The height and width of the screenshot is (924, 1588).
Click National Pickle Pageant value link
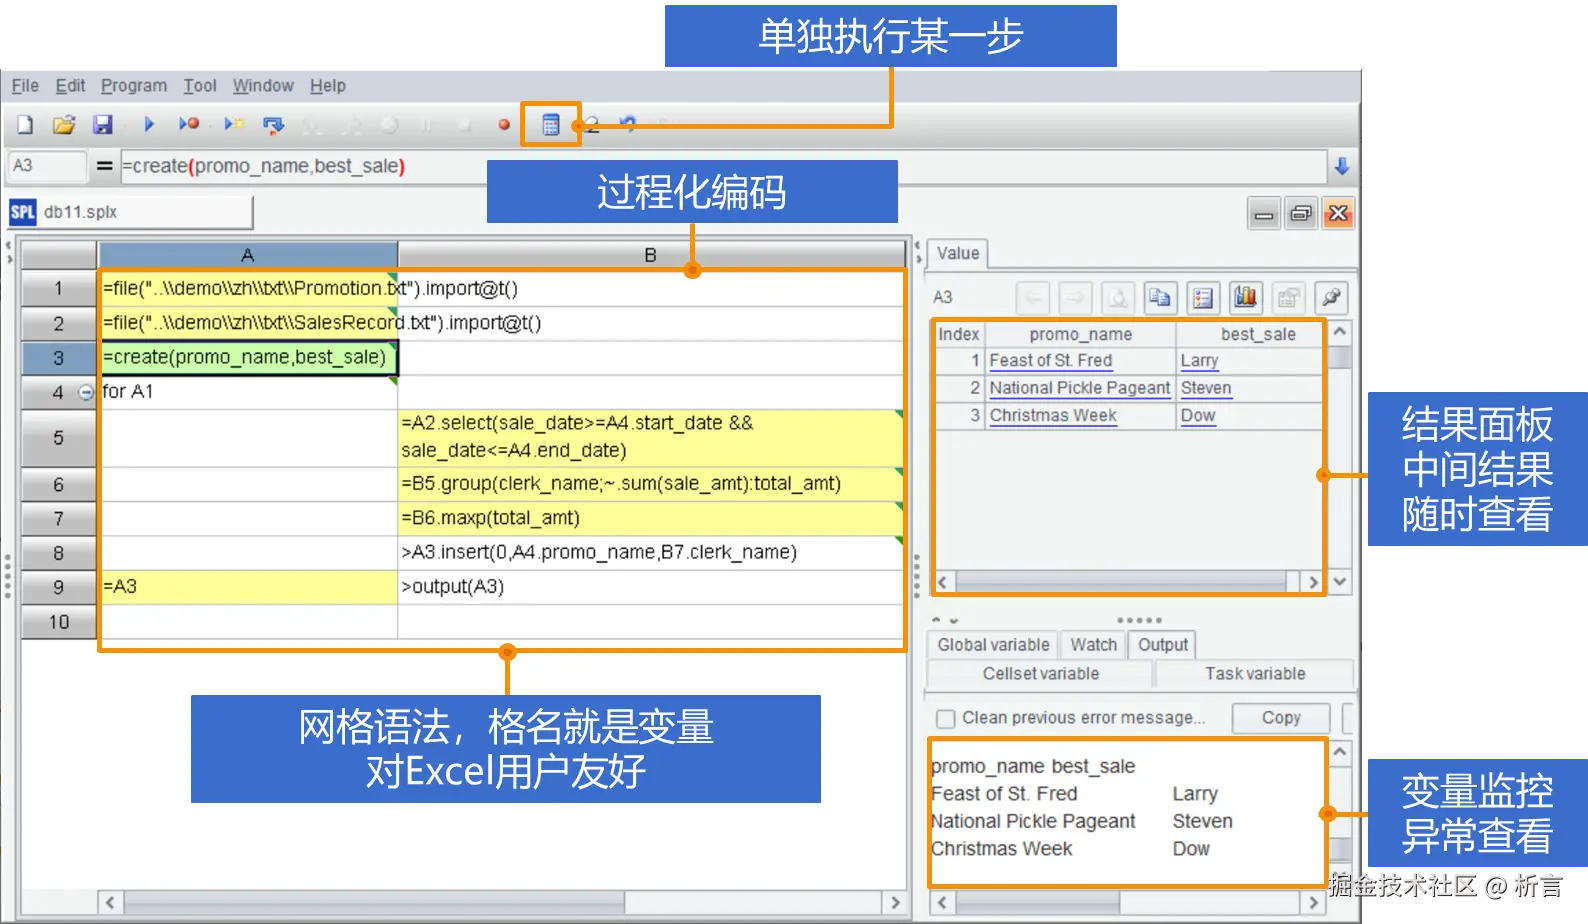pos(1079,388)
